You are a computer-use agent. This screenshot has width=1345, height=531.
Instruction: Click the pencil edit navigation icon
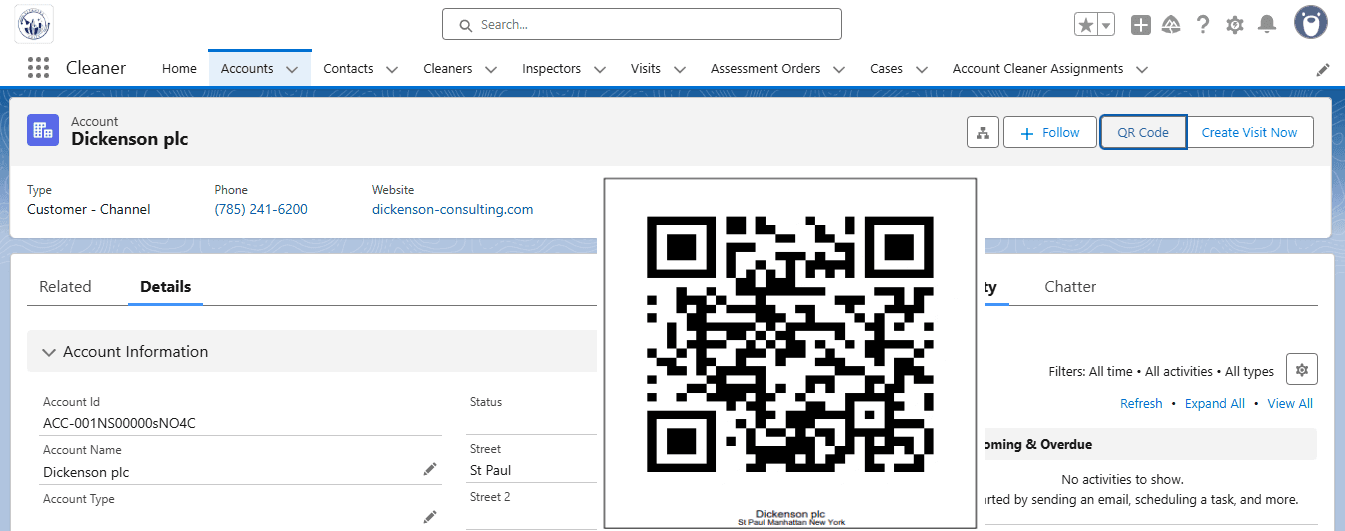coord(1323,69)
